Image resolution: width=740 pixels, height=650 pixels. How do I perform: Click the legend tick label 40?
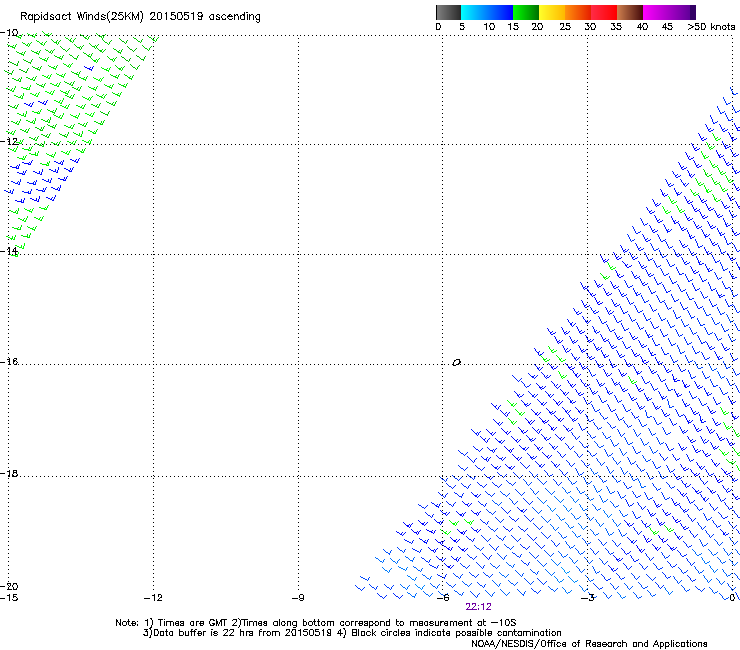(x=642, y=27)
